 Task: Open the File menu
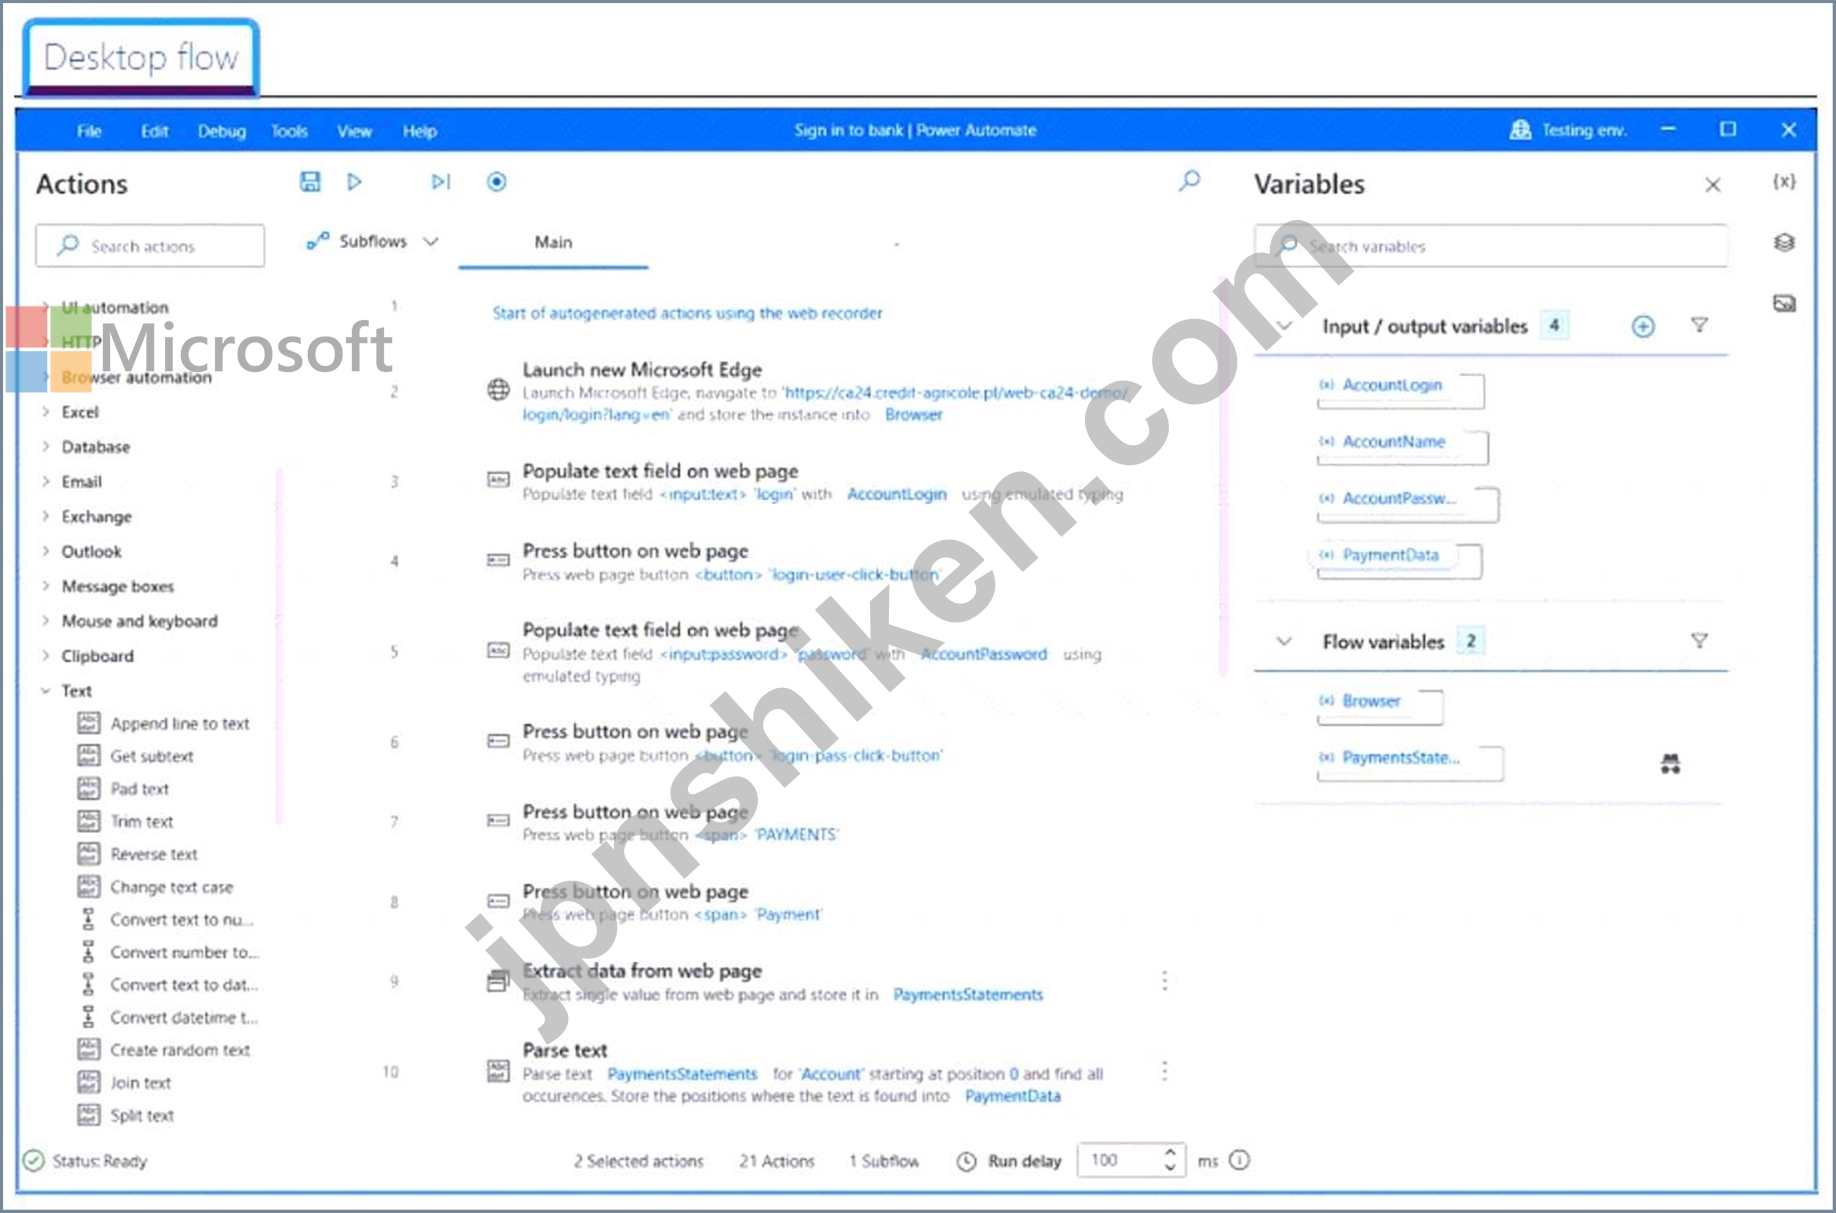89,131
